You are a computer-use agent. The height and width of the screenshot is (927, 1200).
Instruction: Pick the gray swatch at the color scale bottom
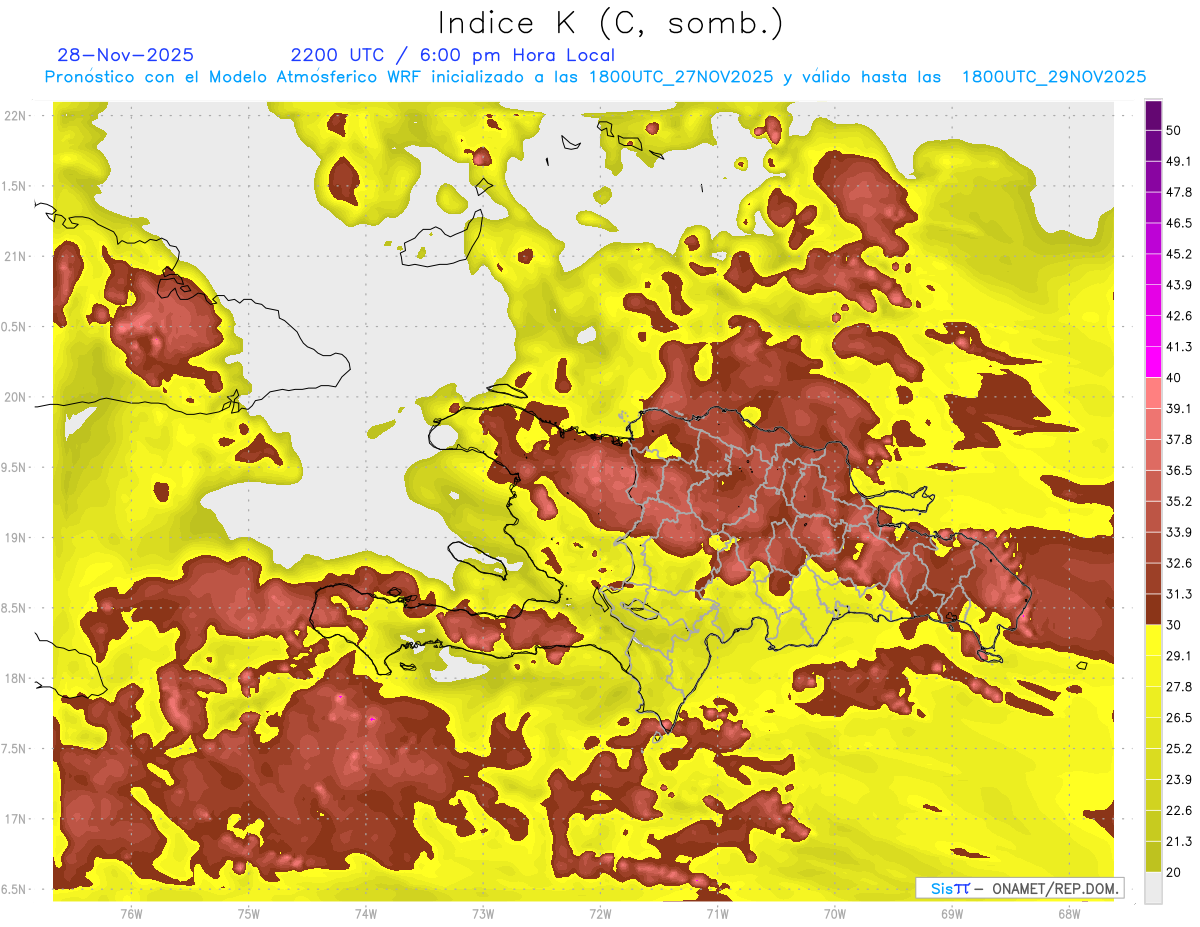1153,888
